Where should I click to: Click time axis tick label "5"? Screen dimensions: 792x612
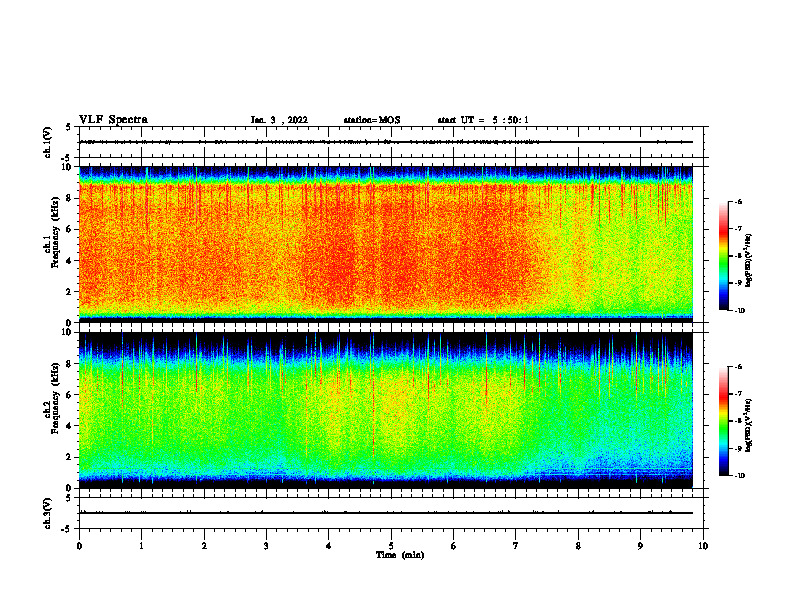[x=391, y=546]
